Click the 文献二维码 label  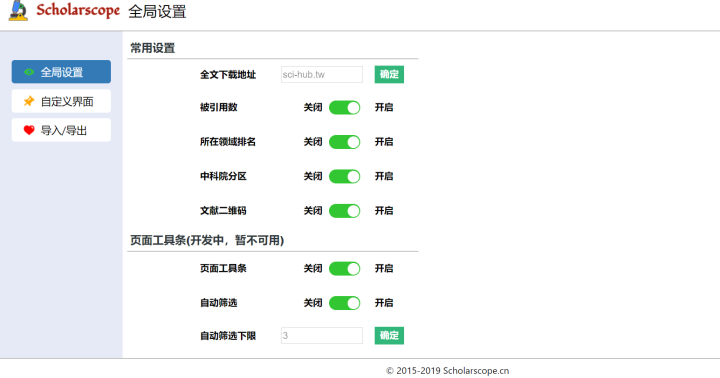click(x=223, y=211)
